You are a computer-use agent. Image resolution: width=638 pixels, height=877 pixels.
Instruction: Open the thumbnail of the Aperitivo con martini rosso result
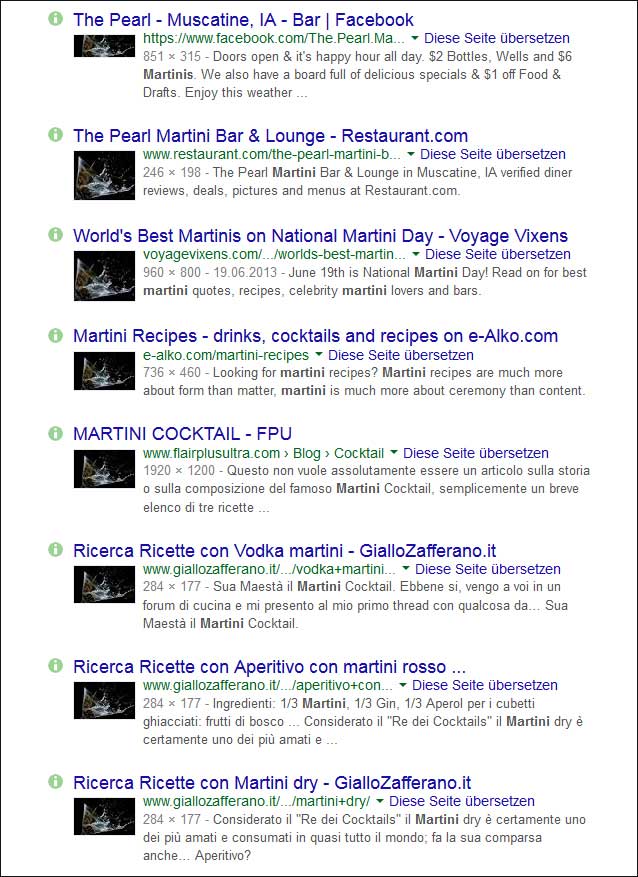pyautogui.click(x=105, y=700)
